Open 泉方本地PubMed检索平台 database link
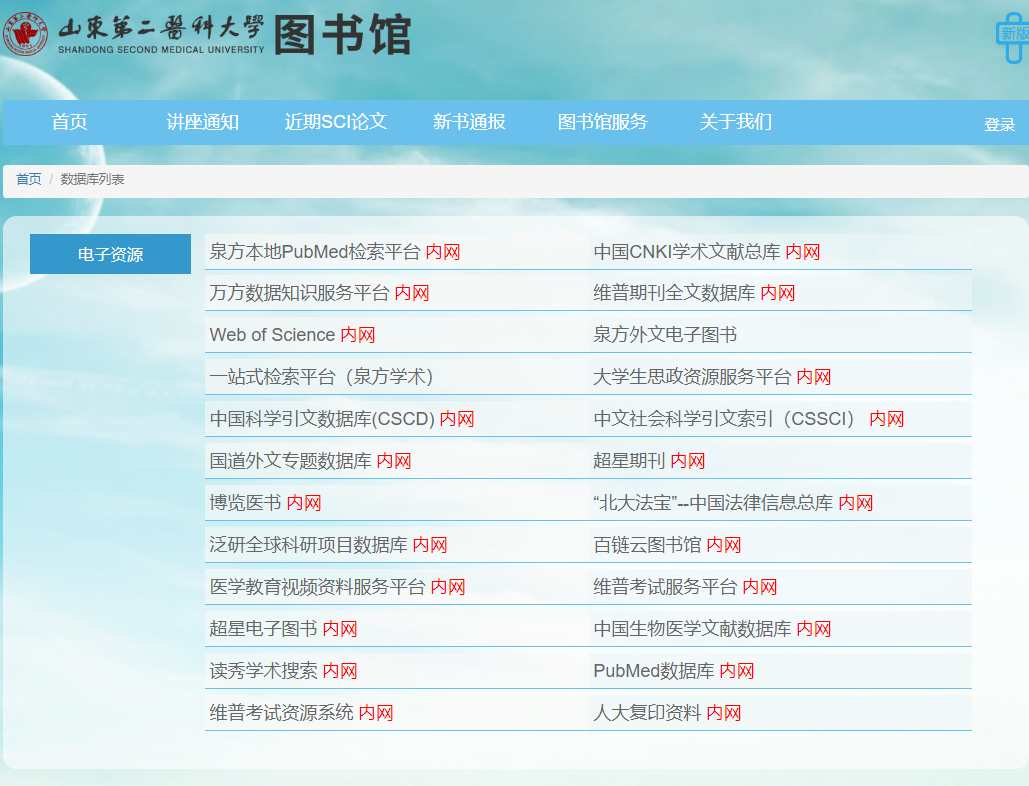Screen dimensions: 1029x786 [314, 252]
